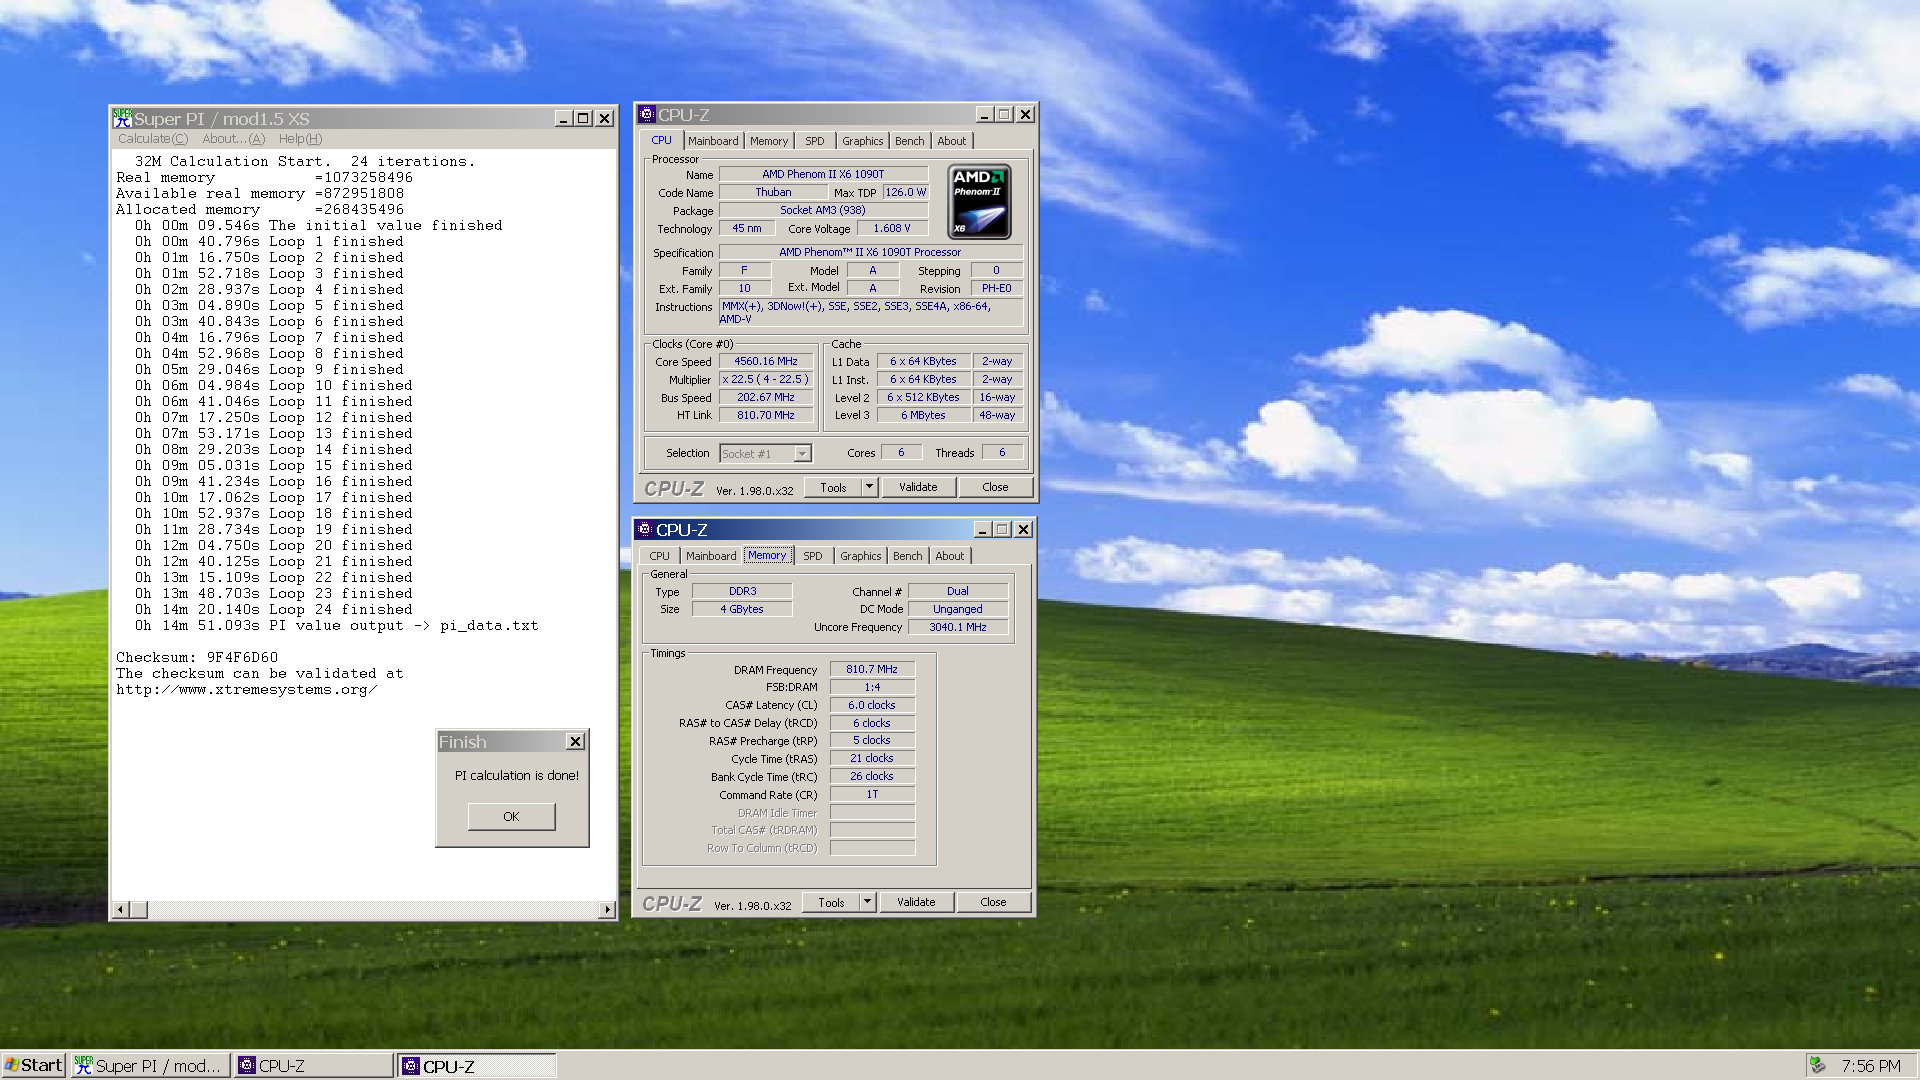The height and width of the screenshot is (1080, 1920).
Task: Click Super PI scrollbar left arrow
Action: coord(121,910)
